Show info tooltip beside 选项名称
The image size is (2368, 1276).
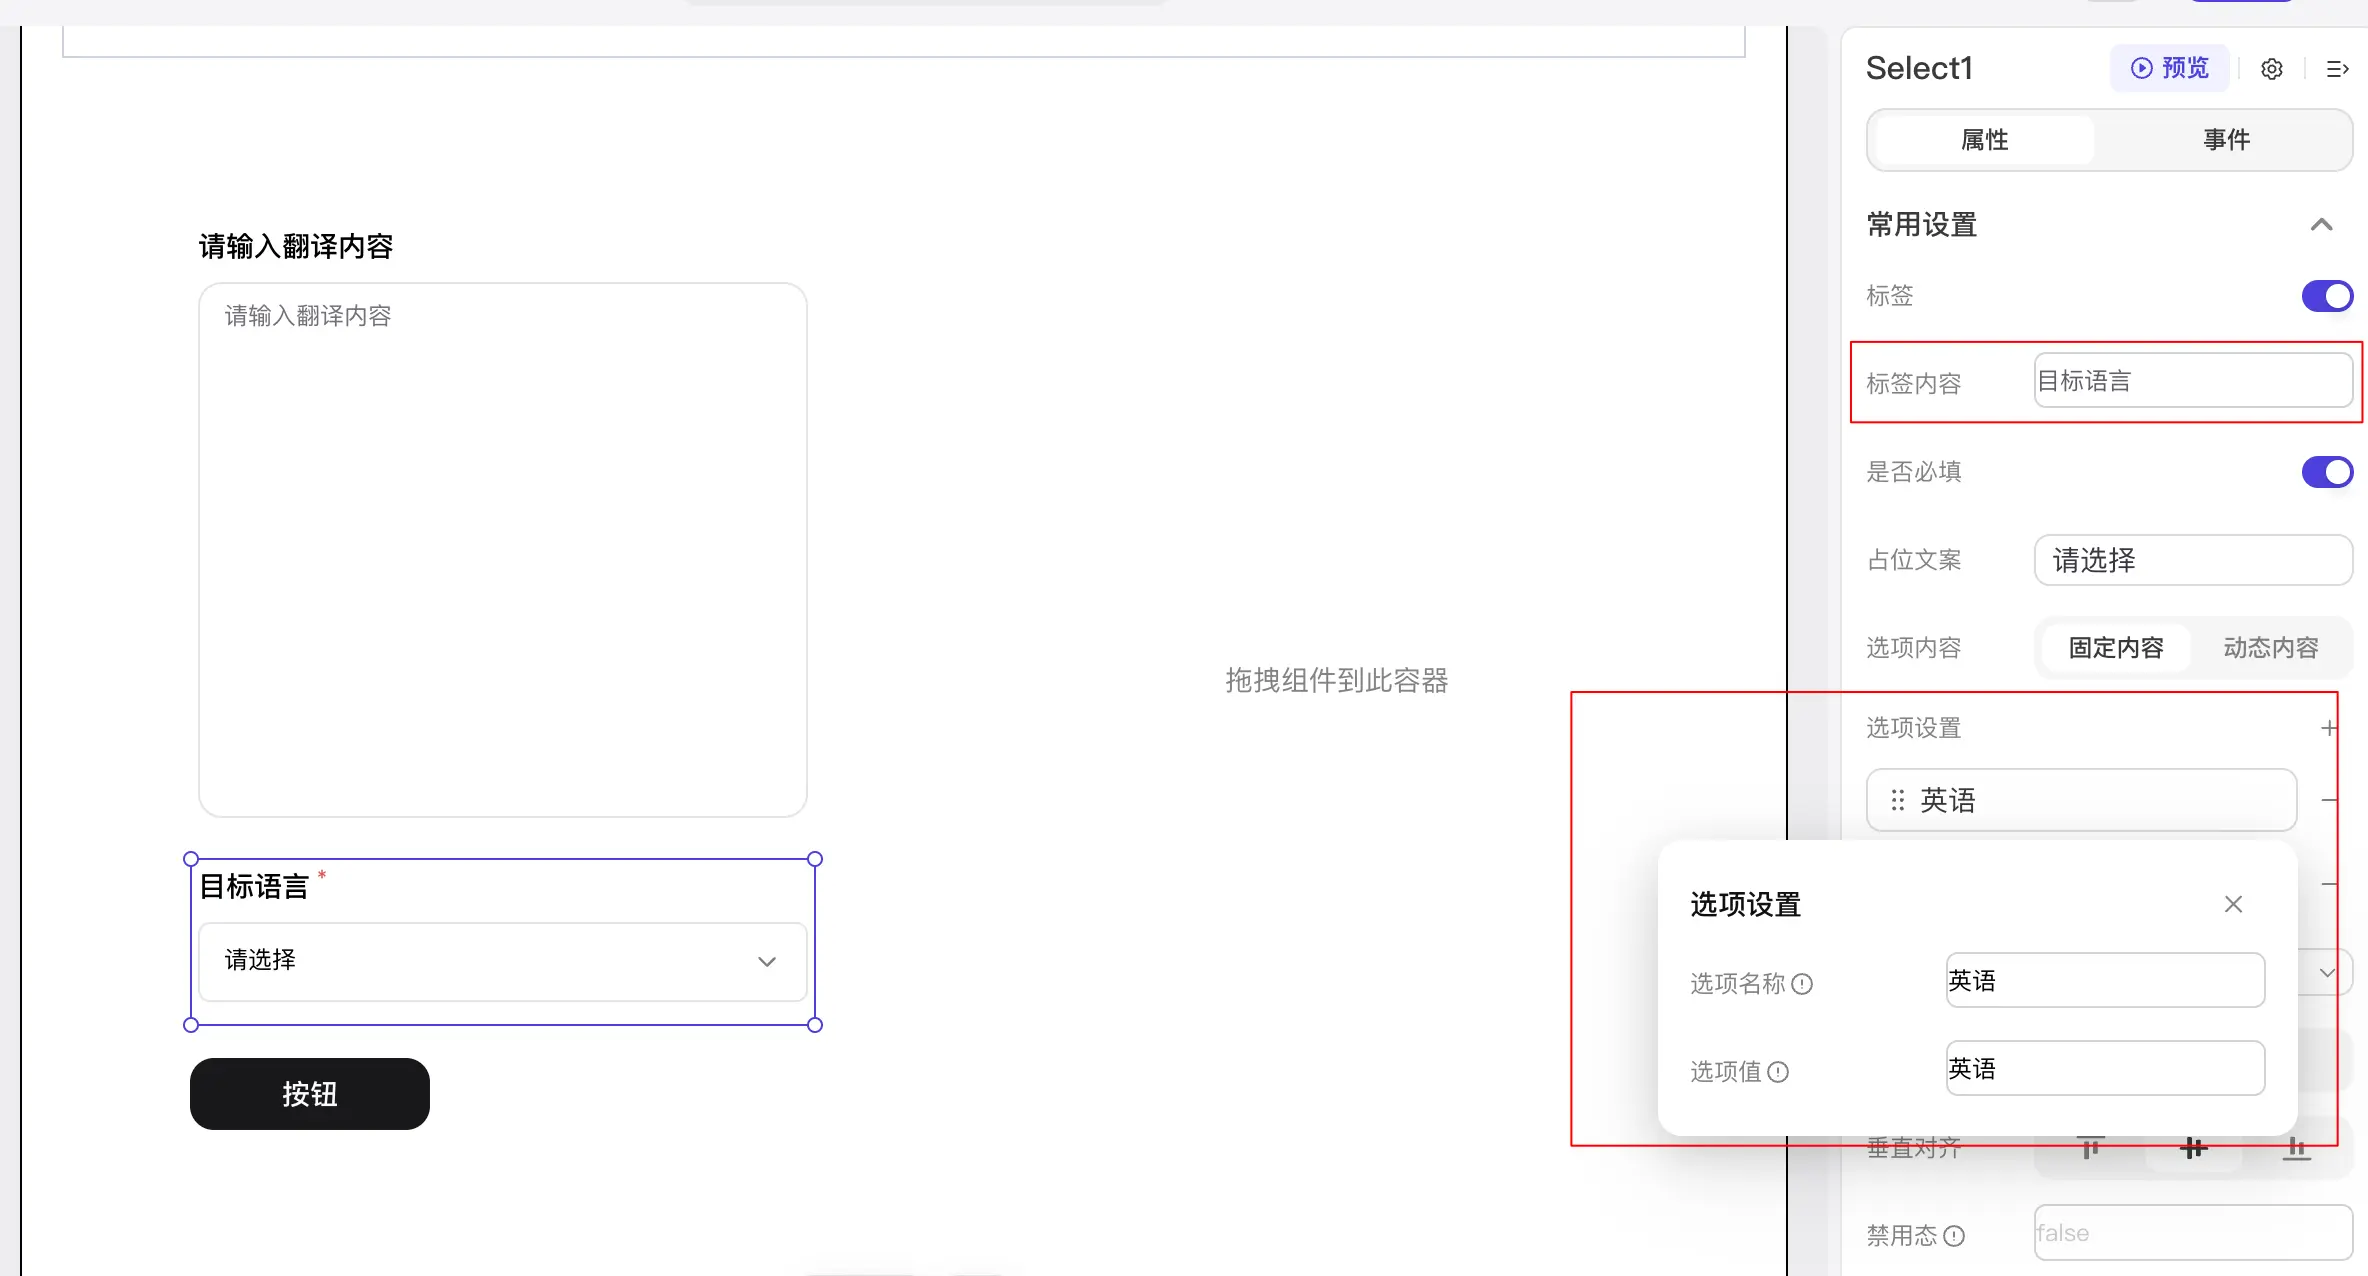[x=1802, y=984]
